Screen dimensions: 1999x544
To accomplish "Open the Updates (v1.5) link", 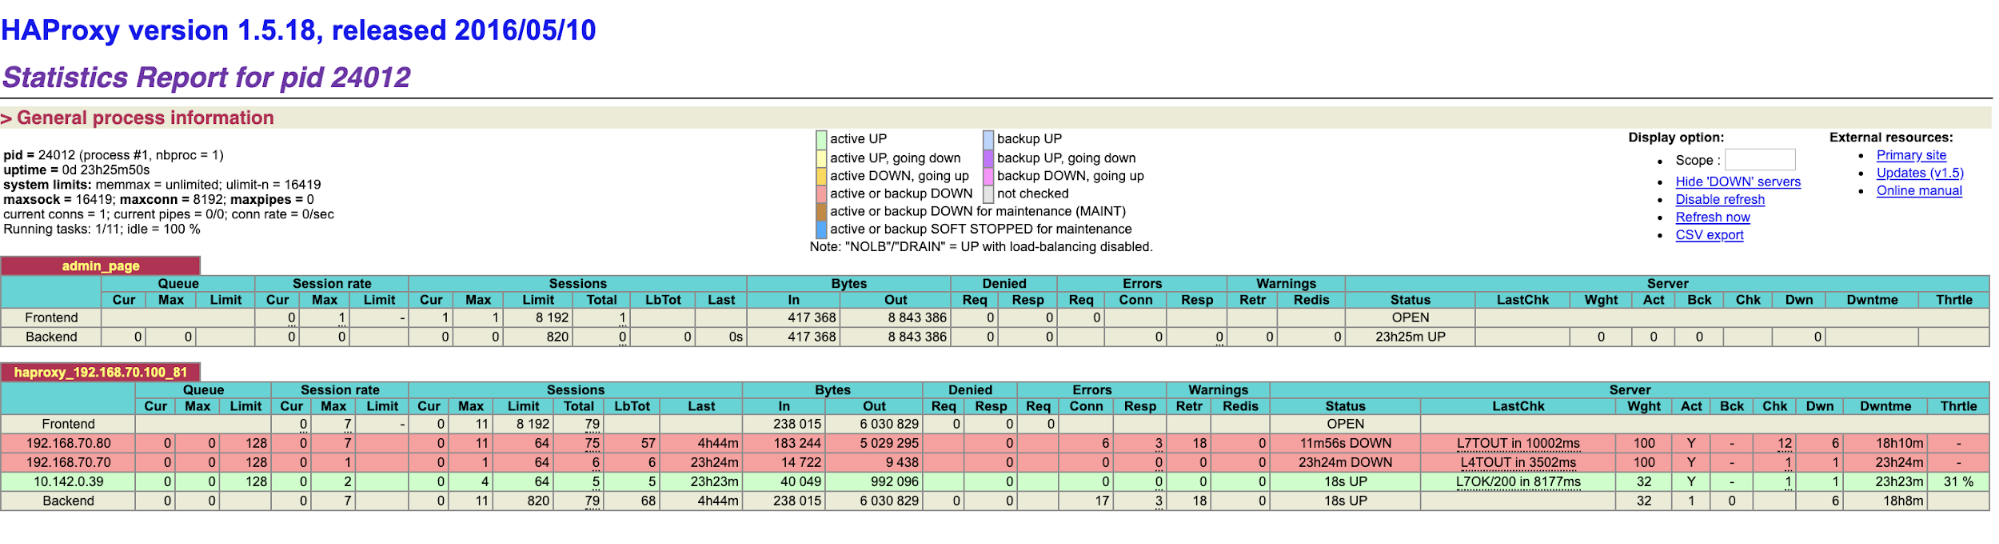I will click(1920, 173).
